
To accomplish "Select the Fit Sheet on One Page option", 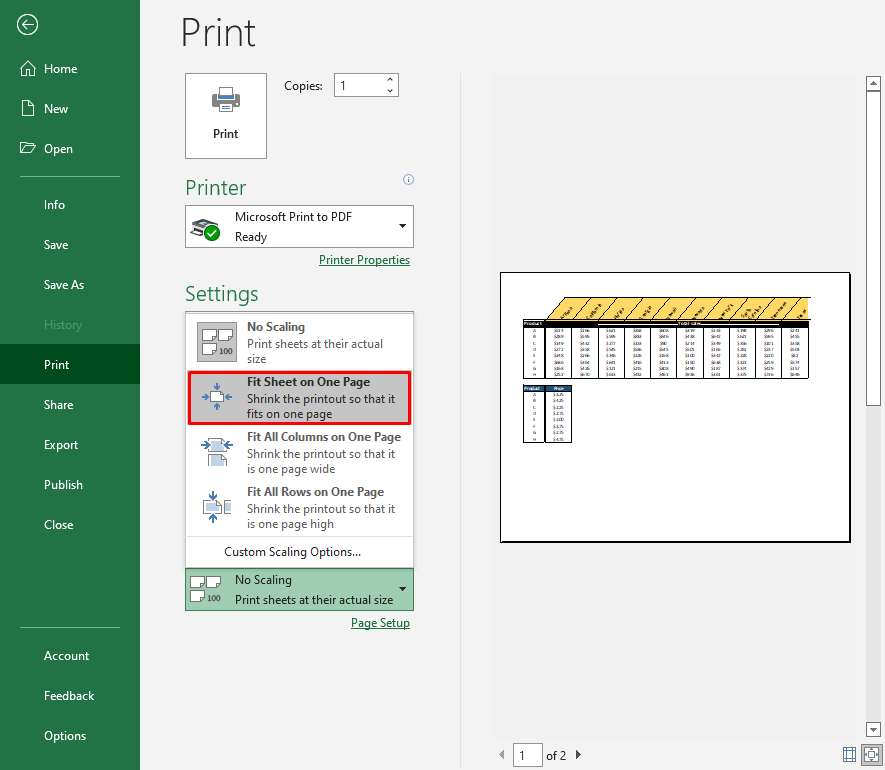I will (299, 397).
